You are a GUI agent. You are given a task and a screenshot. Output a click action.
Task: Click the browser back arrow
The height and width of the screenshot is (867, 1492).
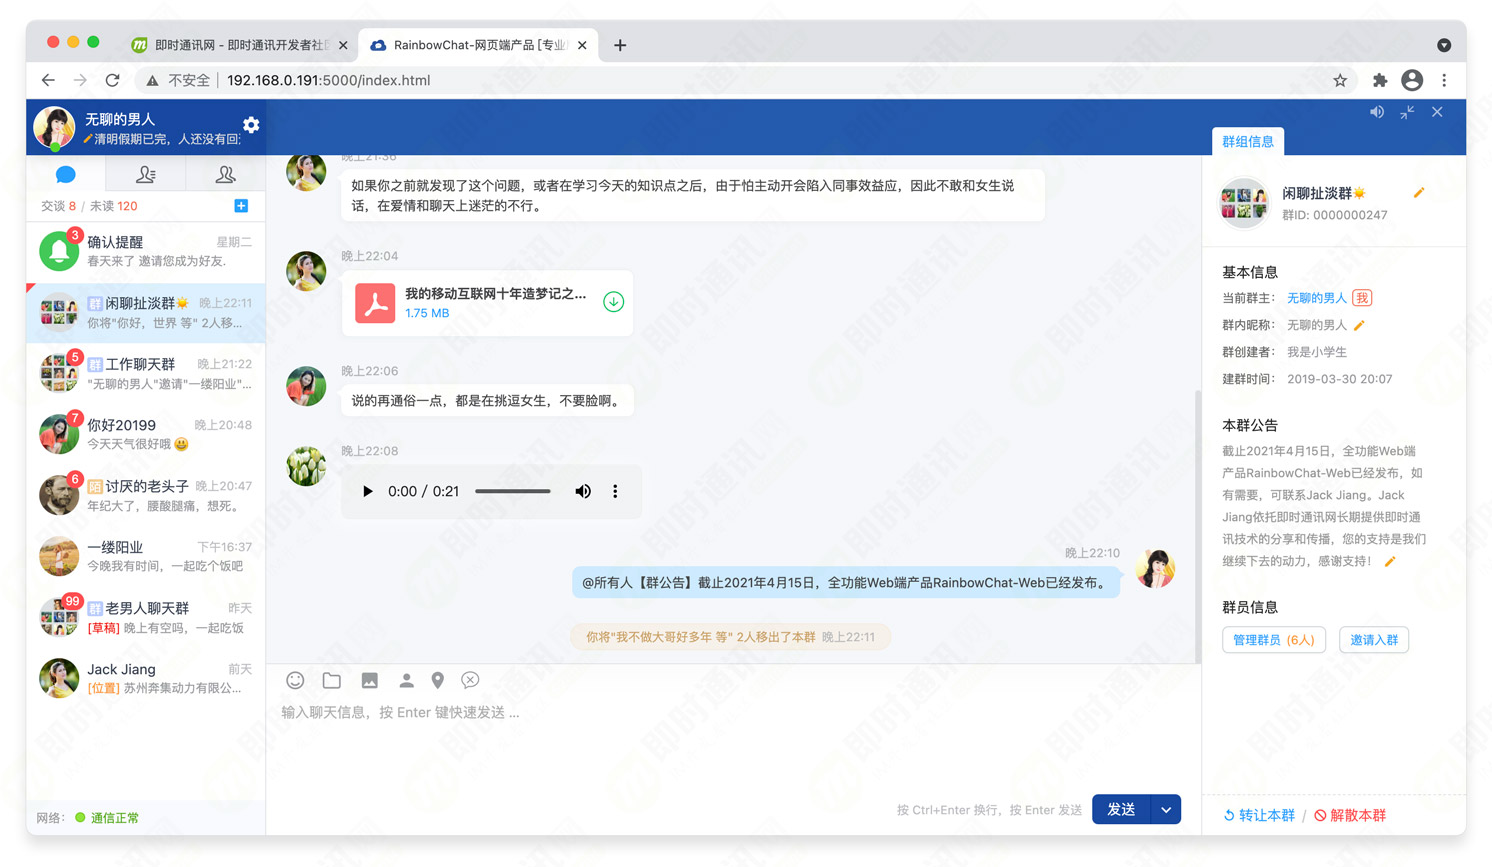48,80
